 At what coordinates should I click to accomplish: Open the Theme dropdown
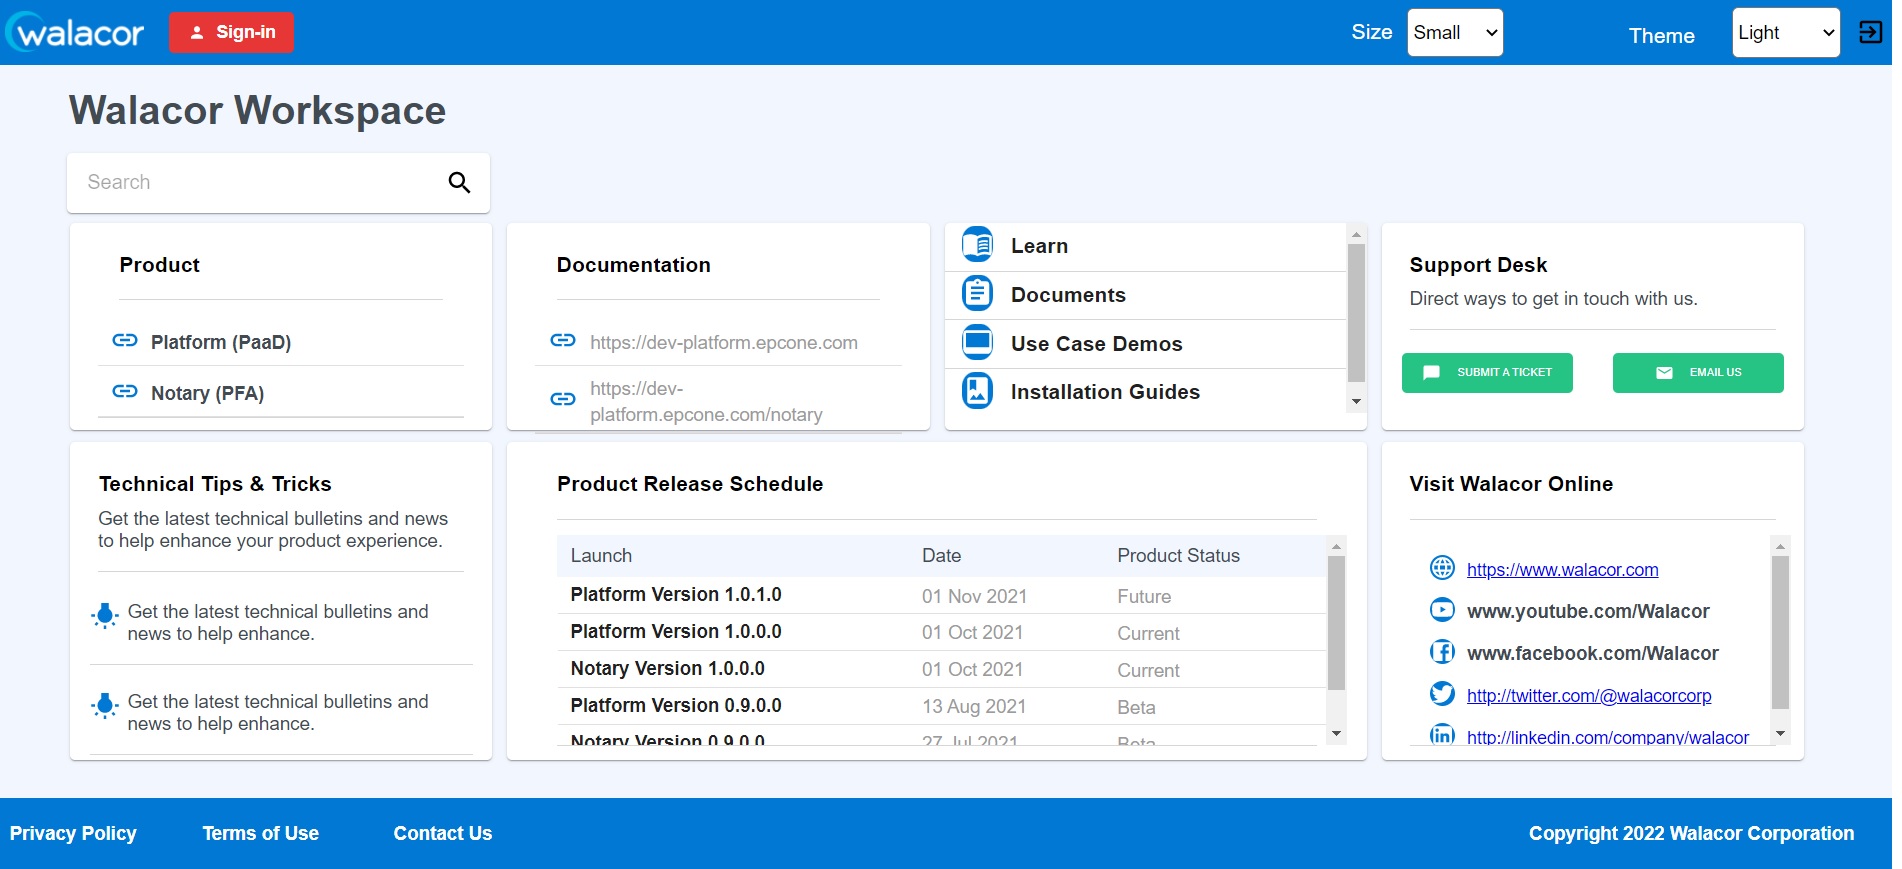(1786, 33)
